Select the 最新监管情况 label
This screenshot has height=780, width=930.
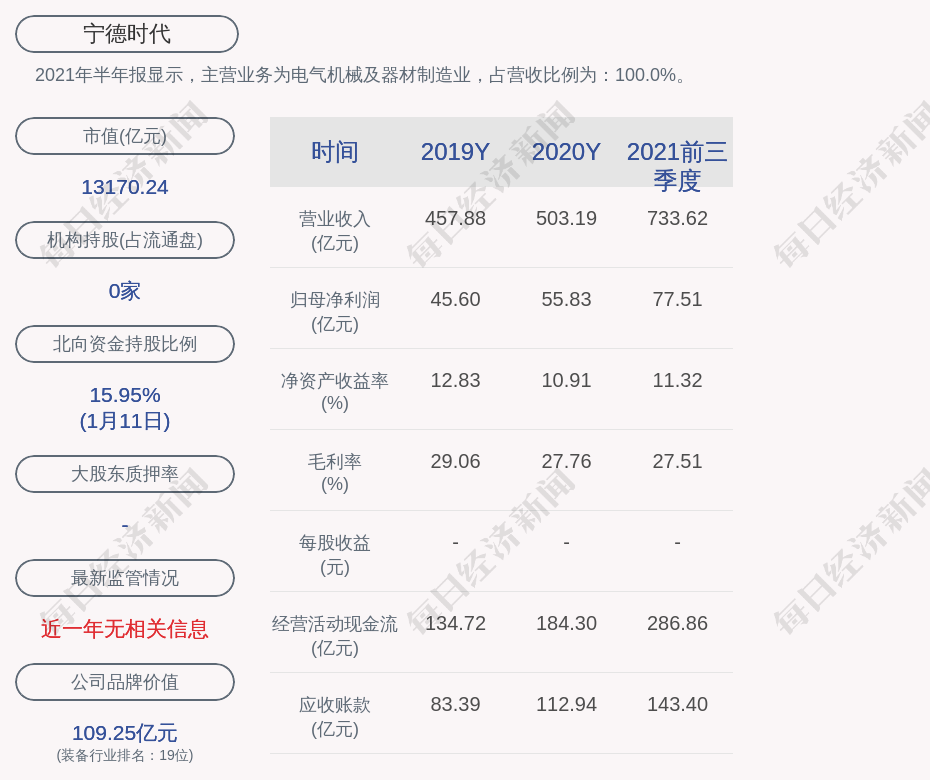coord(125,578)
